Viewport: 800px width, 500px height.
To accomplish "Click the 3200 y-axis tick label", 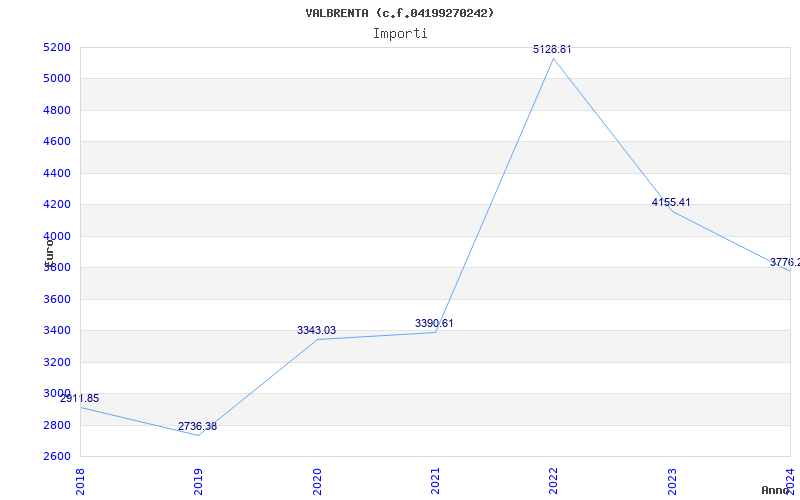I will (57, 362).
